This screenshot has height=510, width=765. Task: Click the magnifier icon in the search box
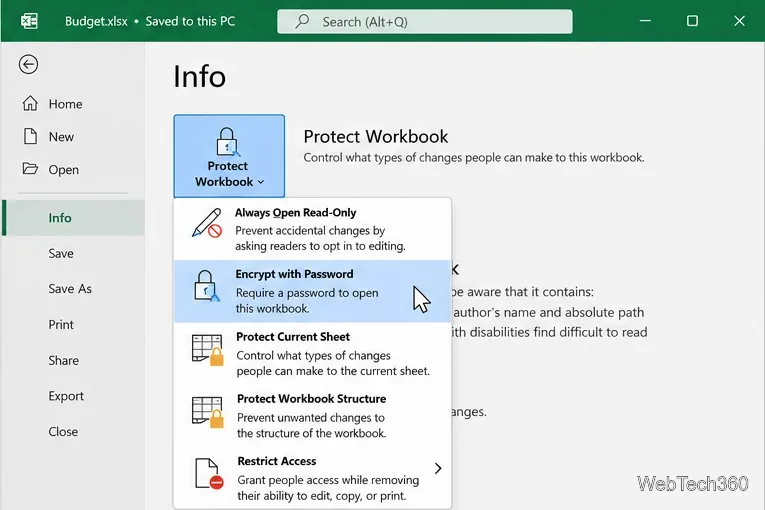(302, 21)
